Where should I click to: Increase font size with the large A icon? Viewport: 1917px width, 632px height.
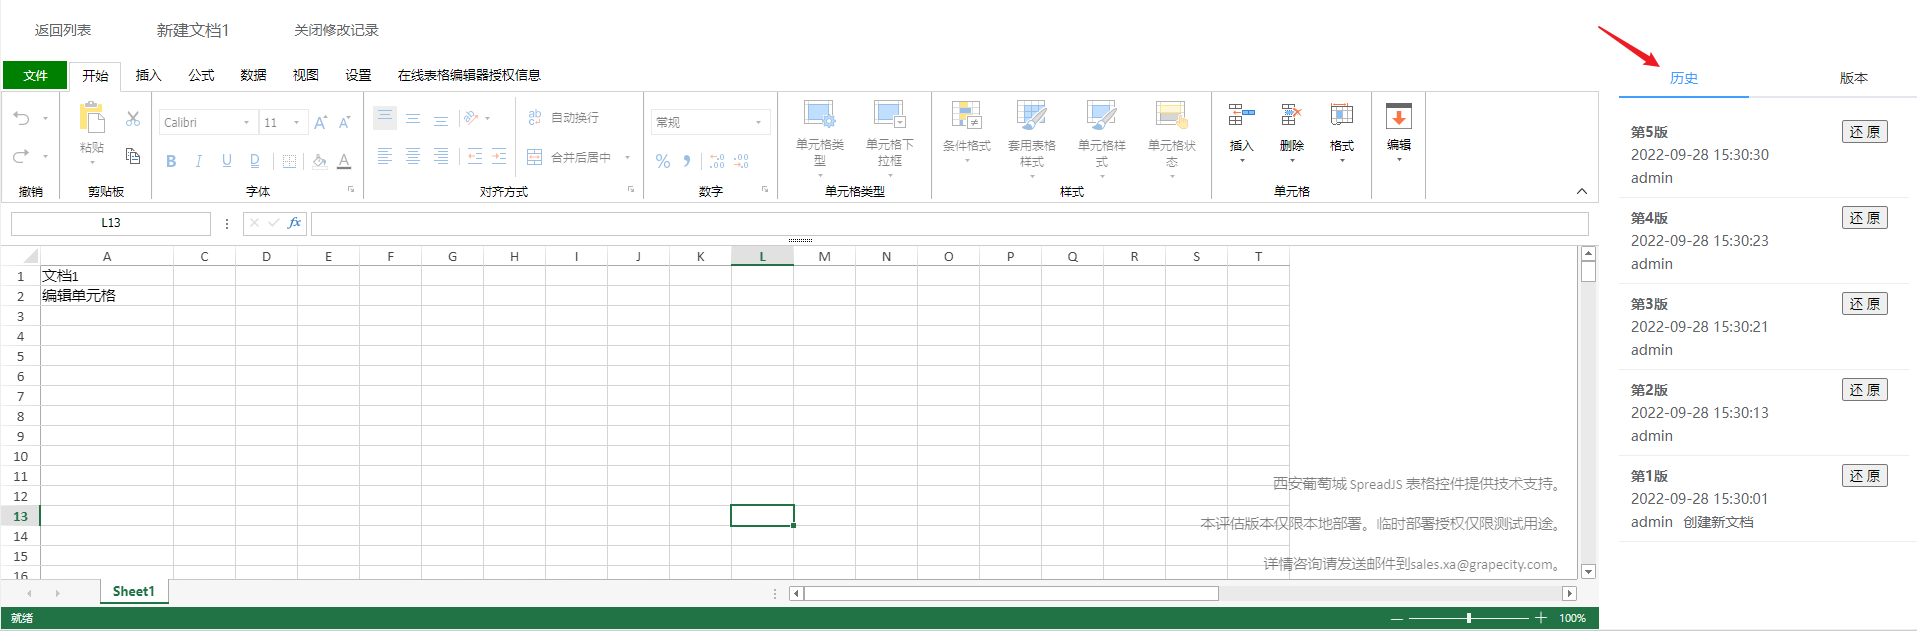pos(320,122)
